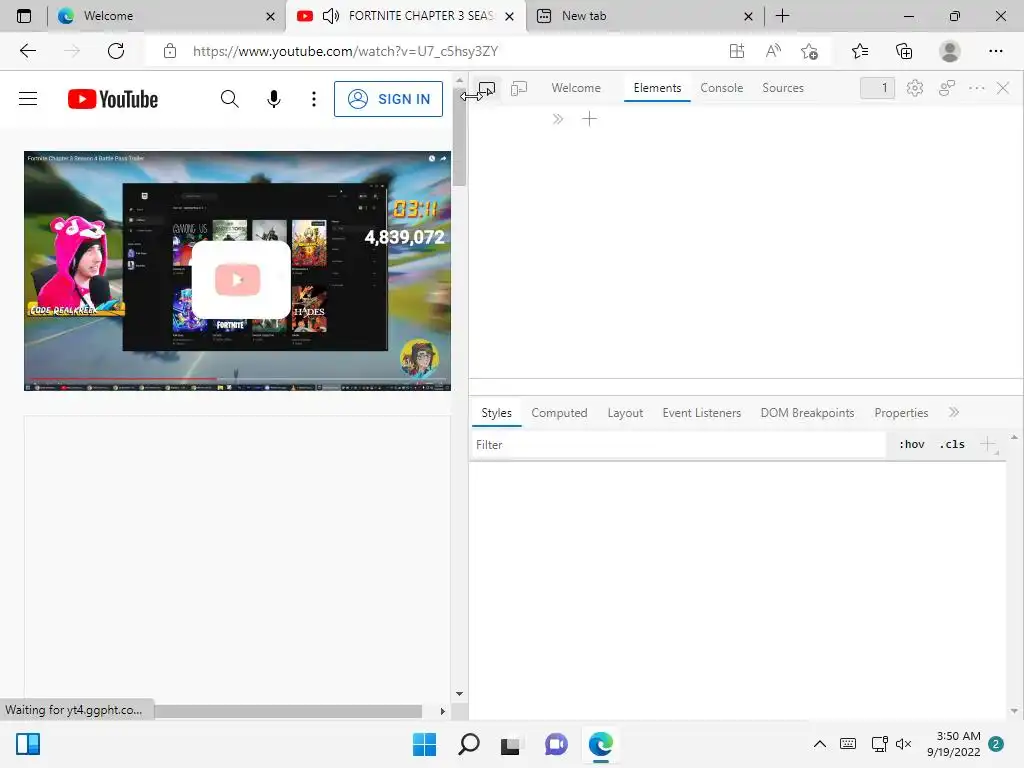Screen dimensions: 1024x768
Task: Switch to the New tab browser tab
Action: click(645, 16)
